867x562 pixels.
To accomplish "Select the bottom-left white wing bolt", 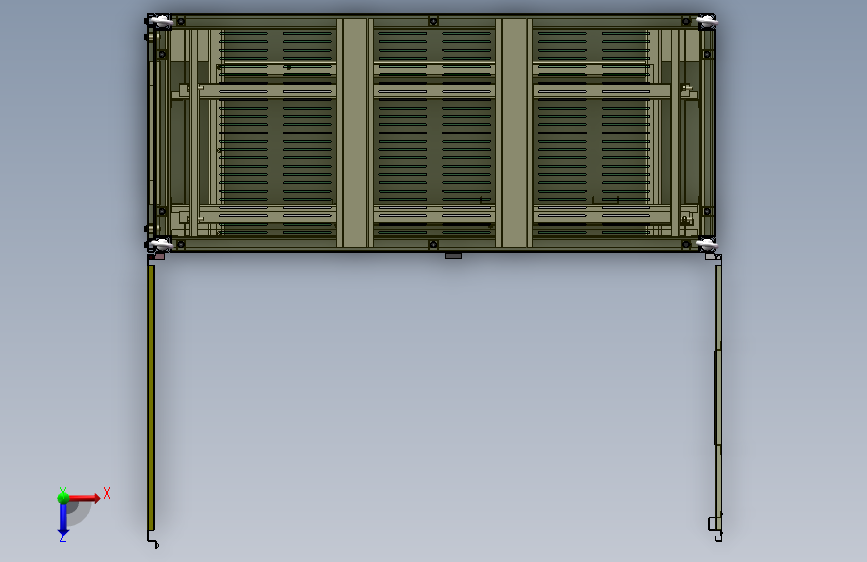I will (x=161, y=244).
